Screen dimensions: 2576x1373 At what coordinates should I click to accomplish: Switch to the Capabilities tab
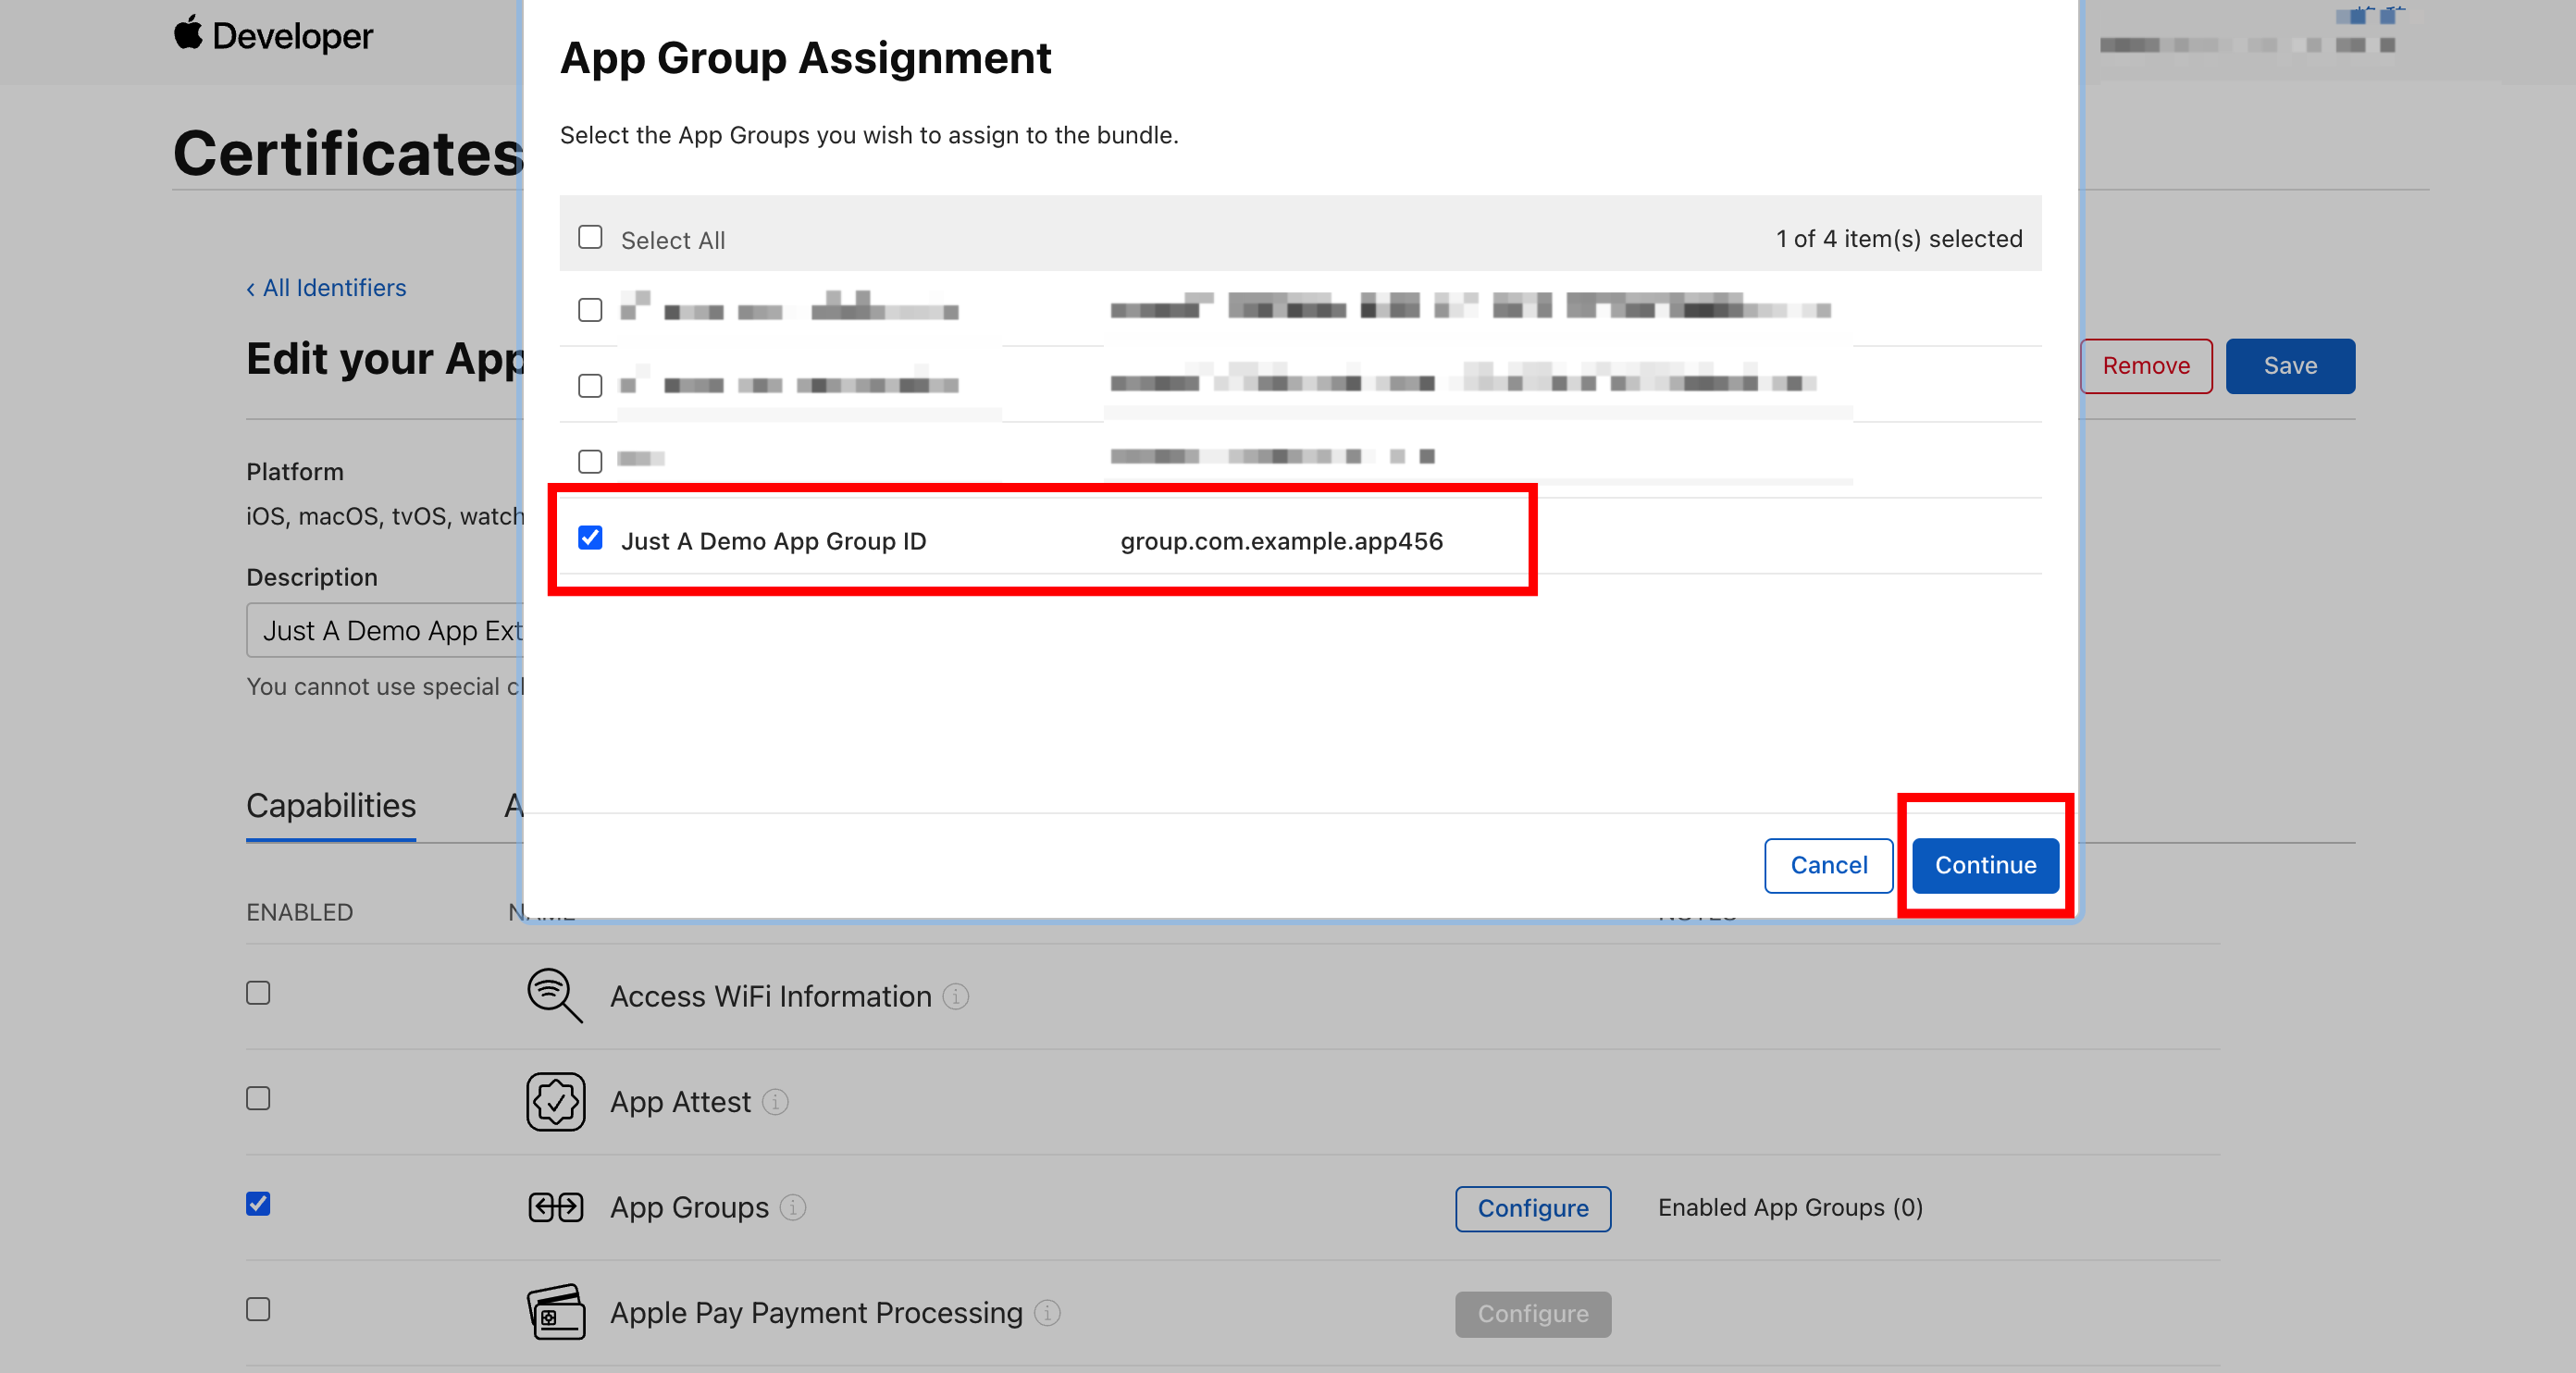pyautogui.click(x=330, y=806)
